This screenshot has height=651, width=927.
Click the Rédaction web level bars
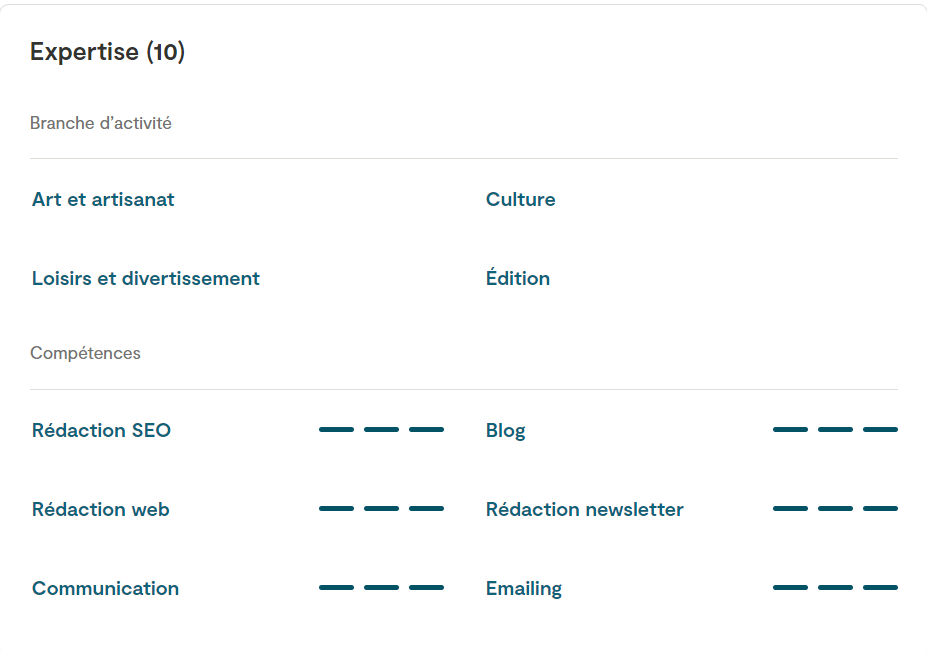tap(381, 509)
